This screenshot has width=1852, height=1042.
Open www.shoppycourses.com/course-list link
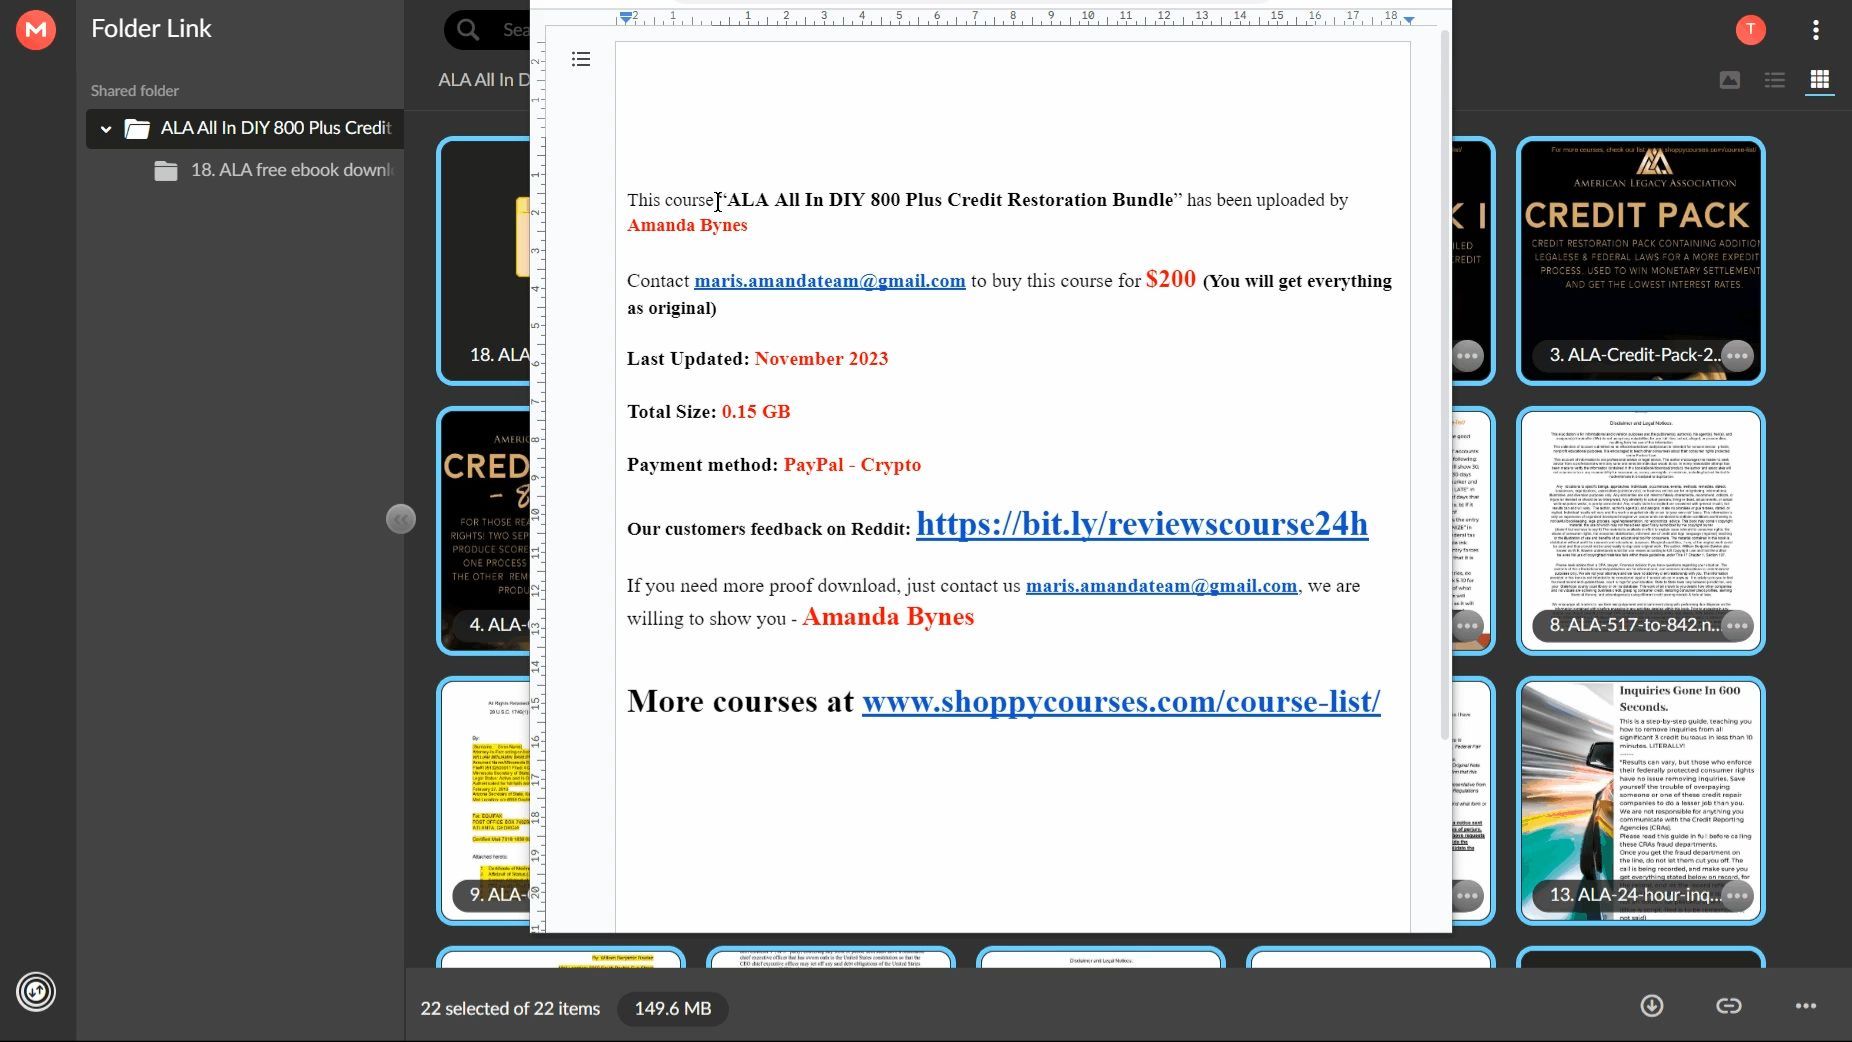pos(1121,701)
